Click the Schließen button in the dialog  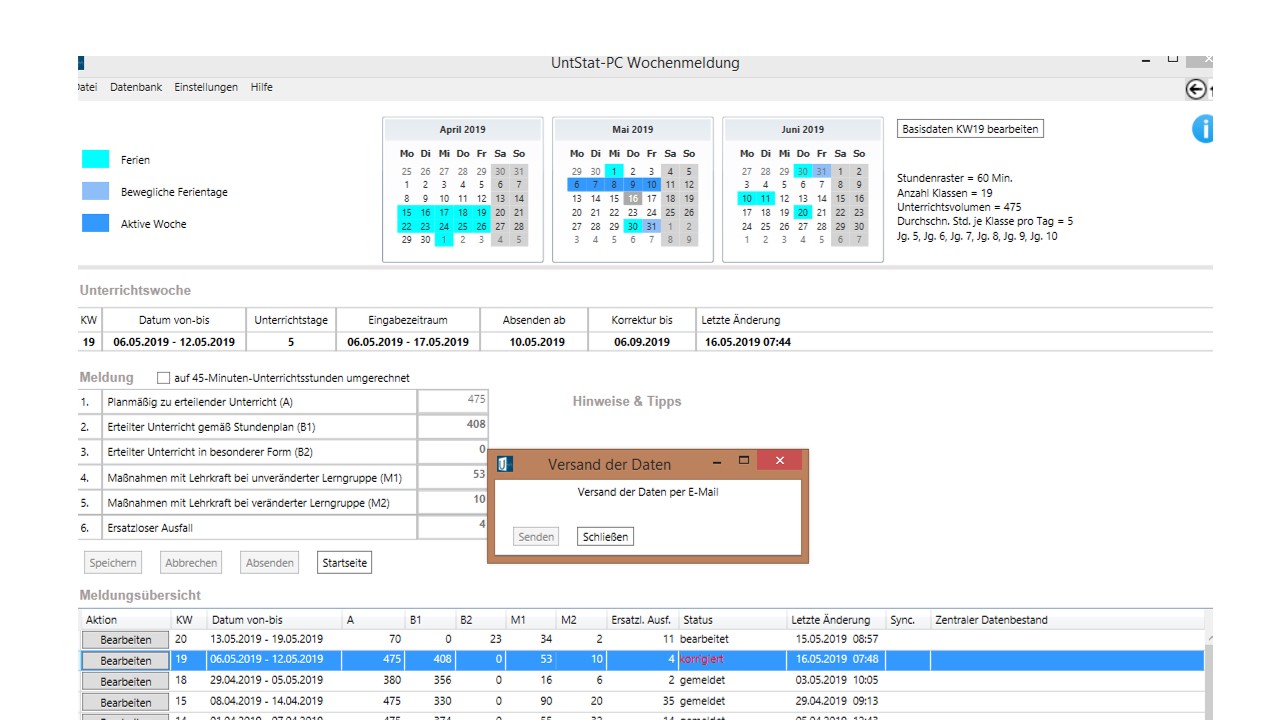tap(606, 537)
